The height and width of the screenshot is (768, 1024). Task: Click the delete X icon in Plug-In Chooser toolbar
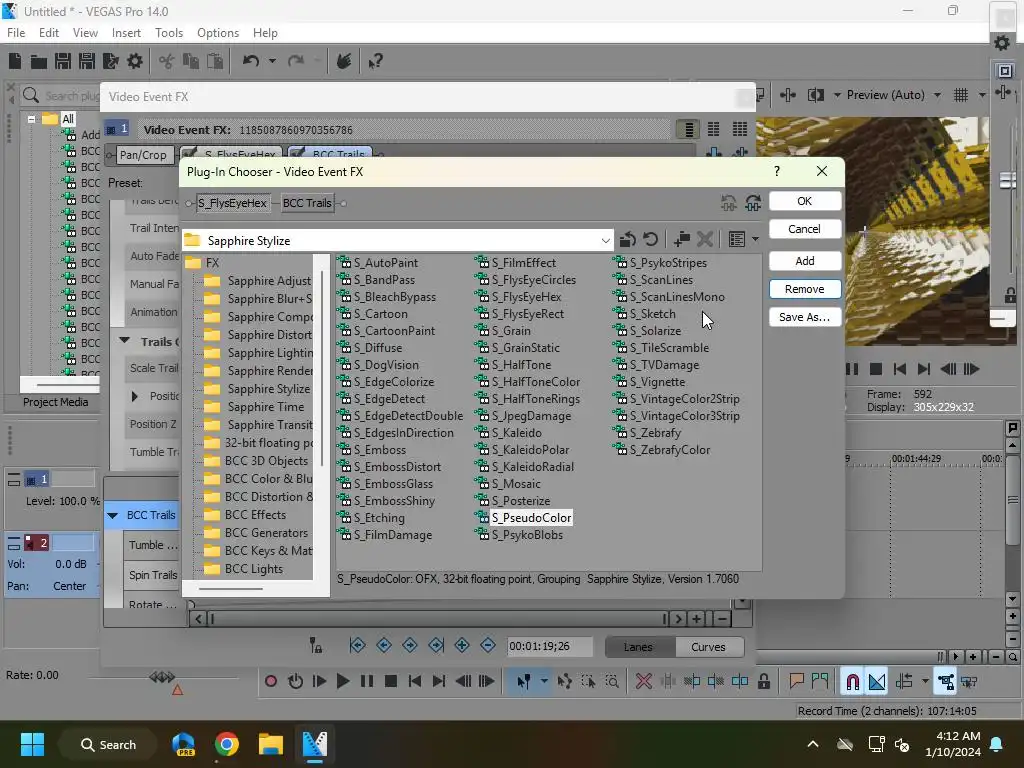(x=704, y=240)
